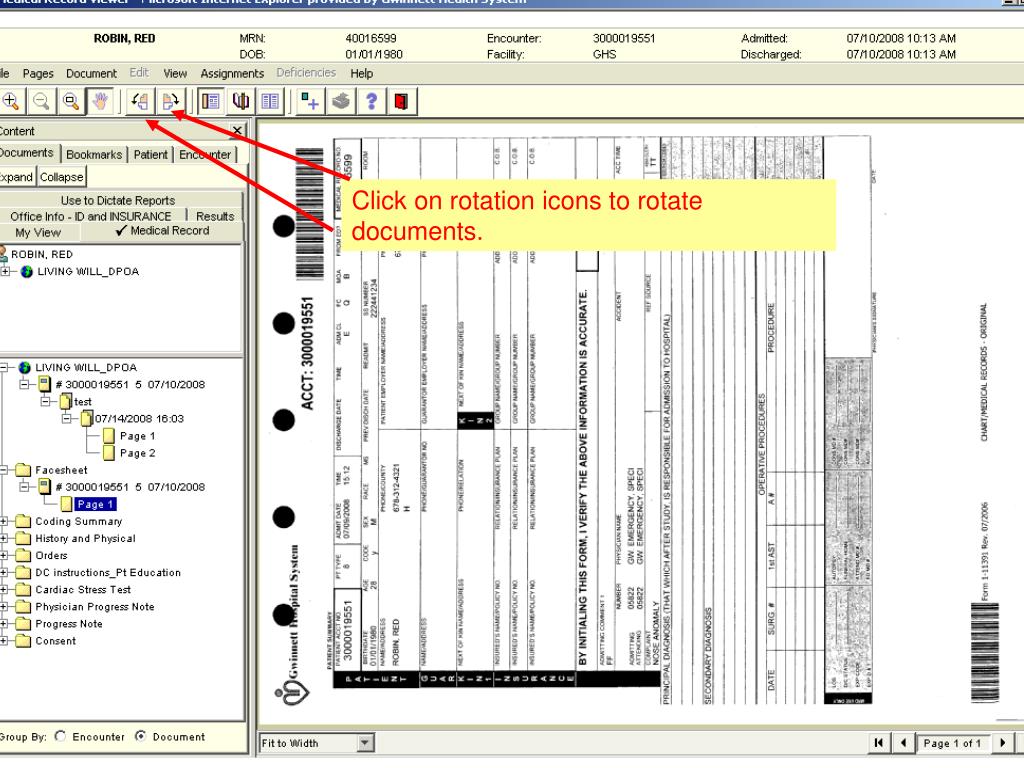Activate the hand pan tool

[101, 101]
